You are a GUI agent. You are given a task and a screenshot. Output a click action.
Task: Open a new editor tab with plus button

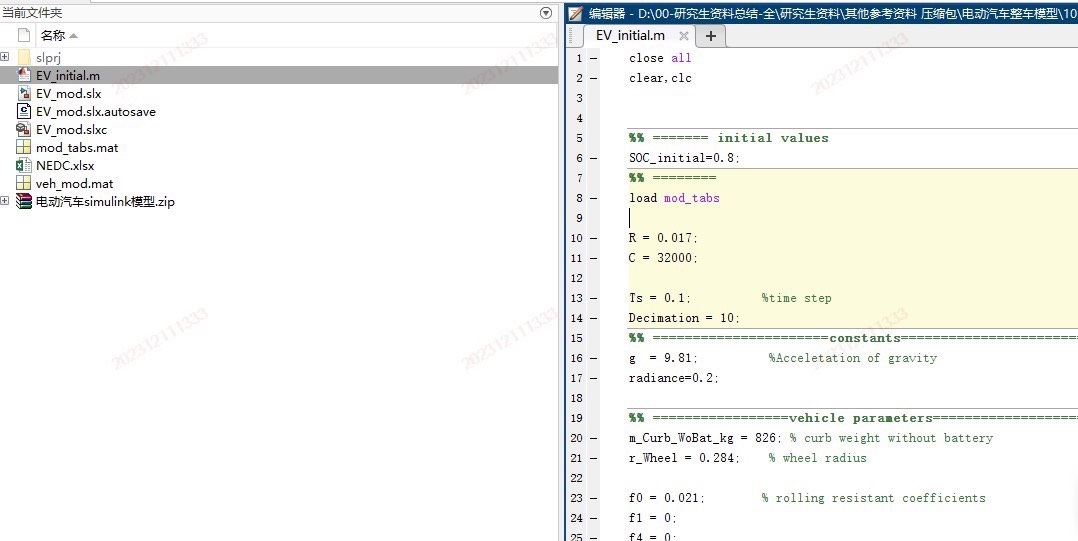point(711,36)
